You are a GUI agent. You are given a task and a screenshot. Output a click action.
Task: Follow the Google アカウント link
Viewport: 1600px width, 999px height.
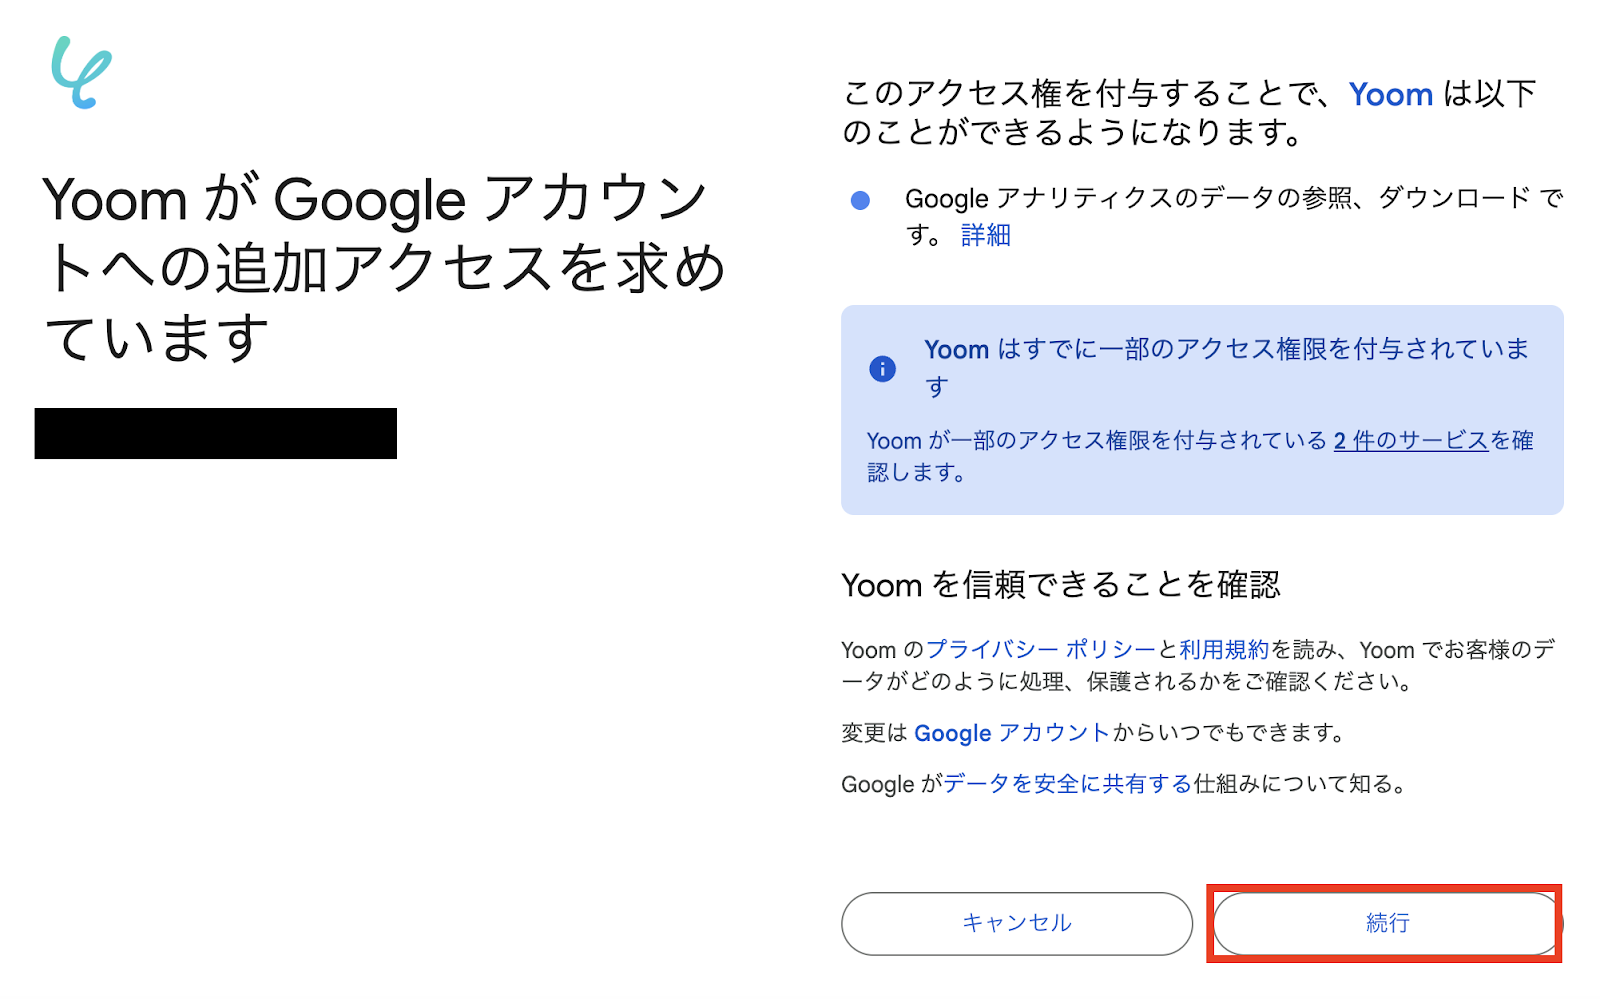1011,733
